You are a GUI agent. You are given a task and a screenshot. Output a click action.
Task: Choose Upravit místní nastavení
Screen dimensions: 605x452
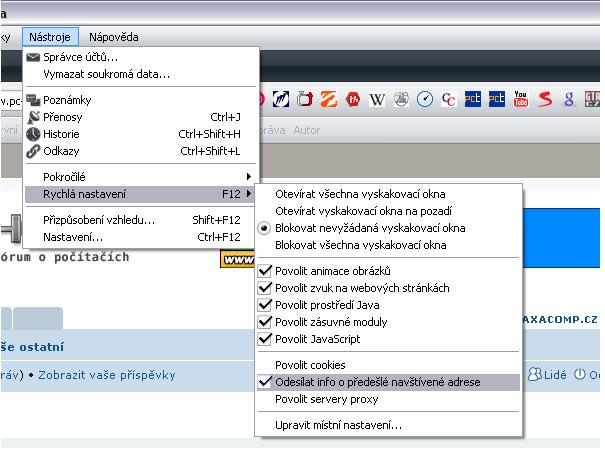tap(339, 425)
